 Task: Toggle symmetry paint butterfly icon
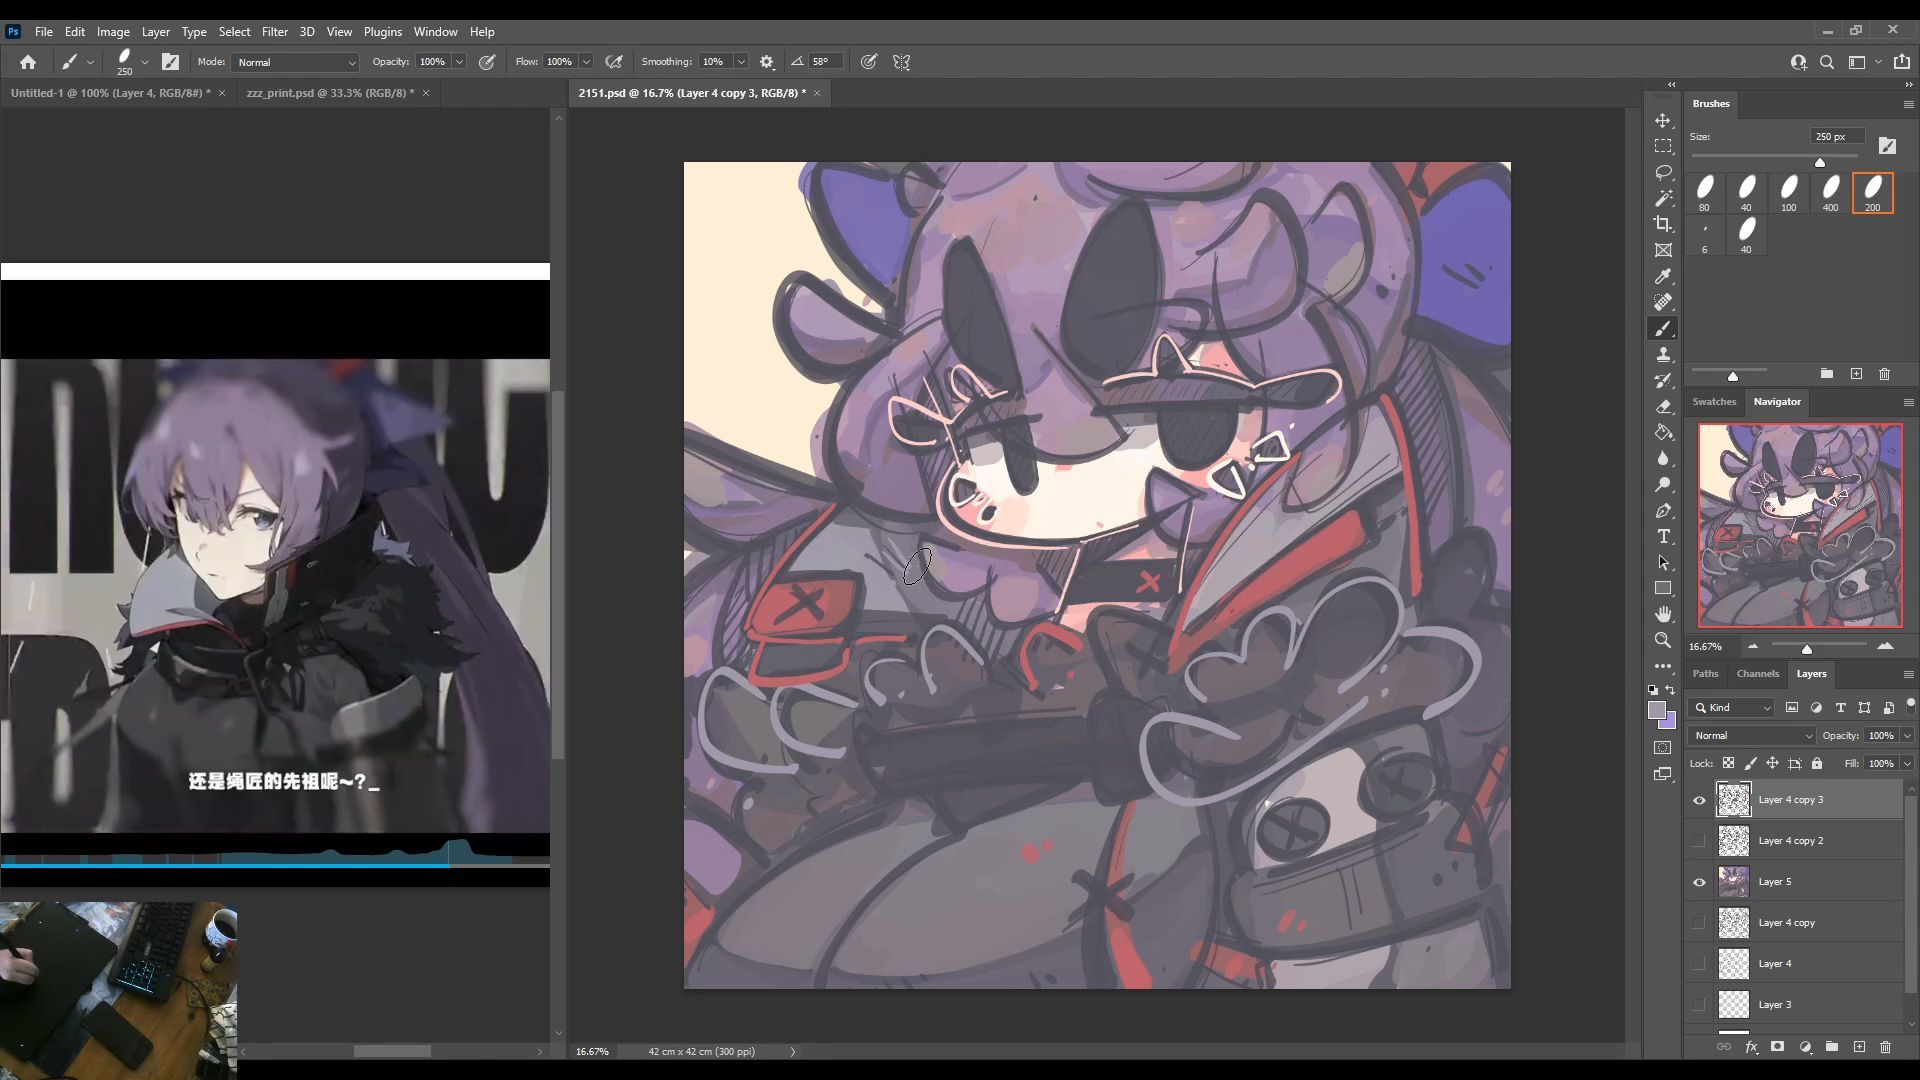coord(901,62)
